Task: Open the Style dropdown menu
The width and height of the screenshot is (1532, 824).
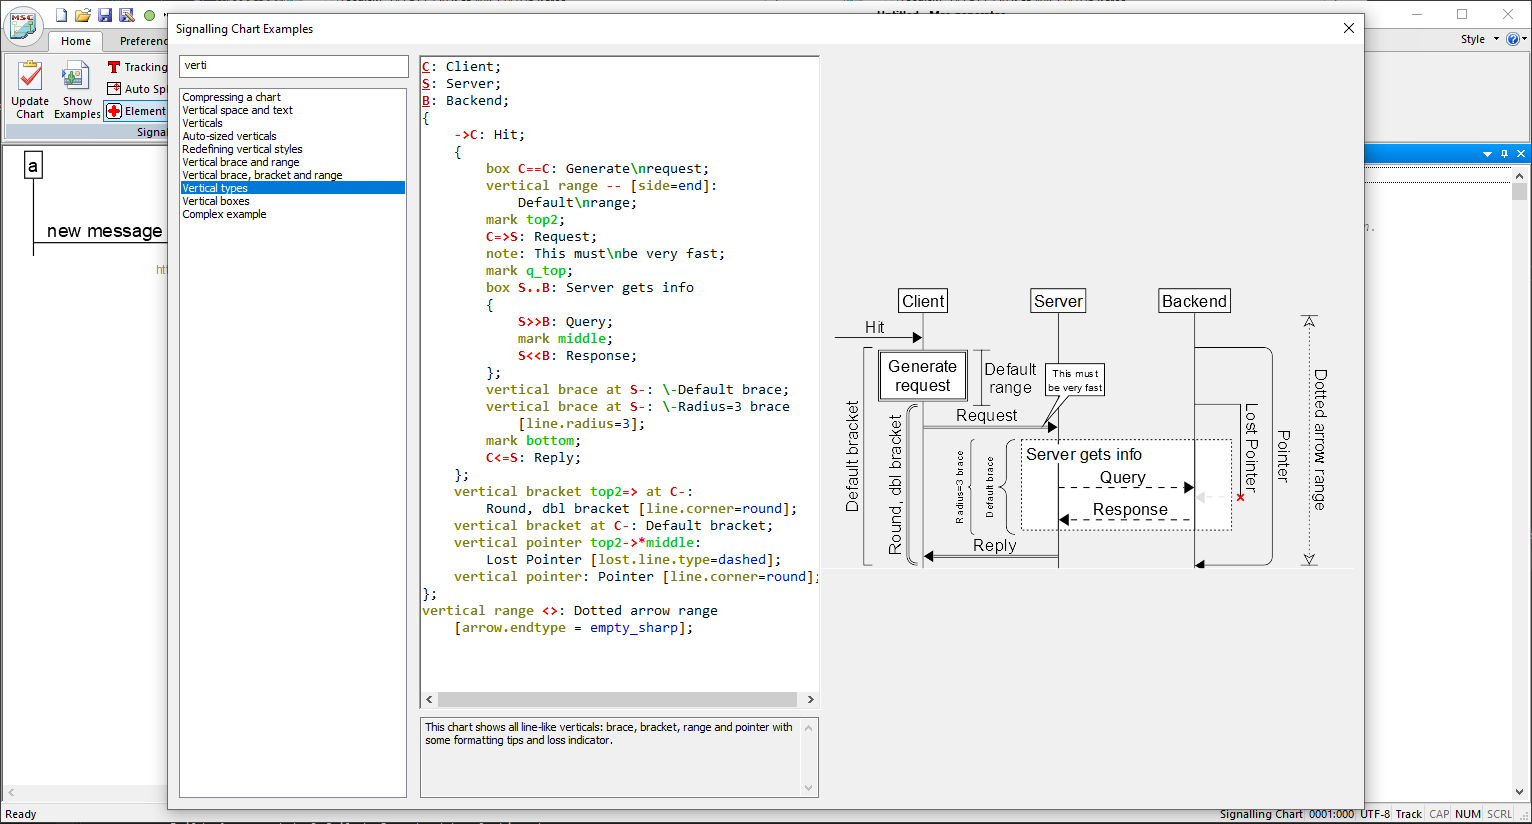Action: coord(1479,40)
